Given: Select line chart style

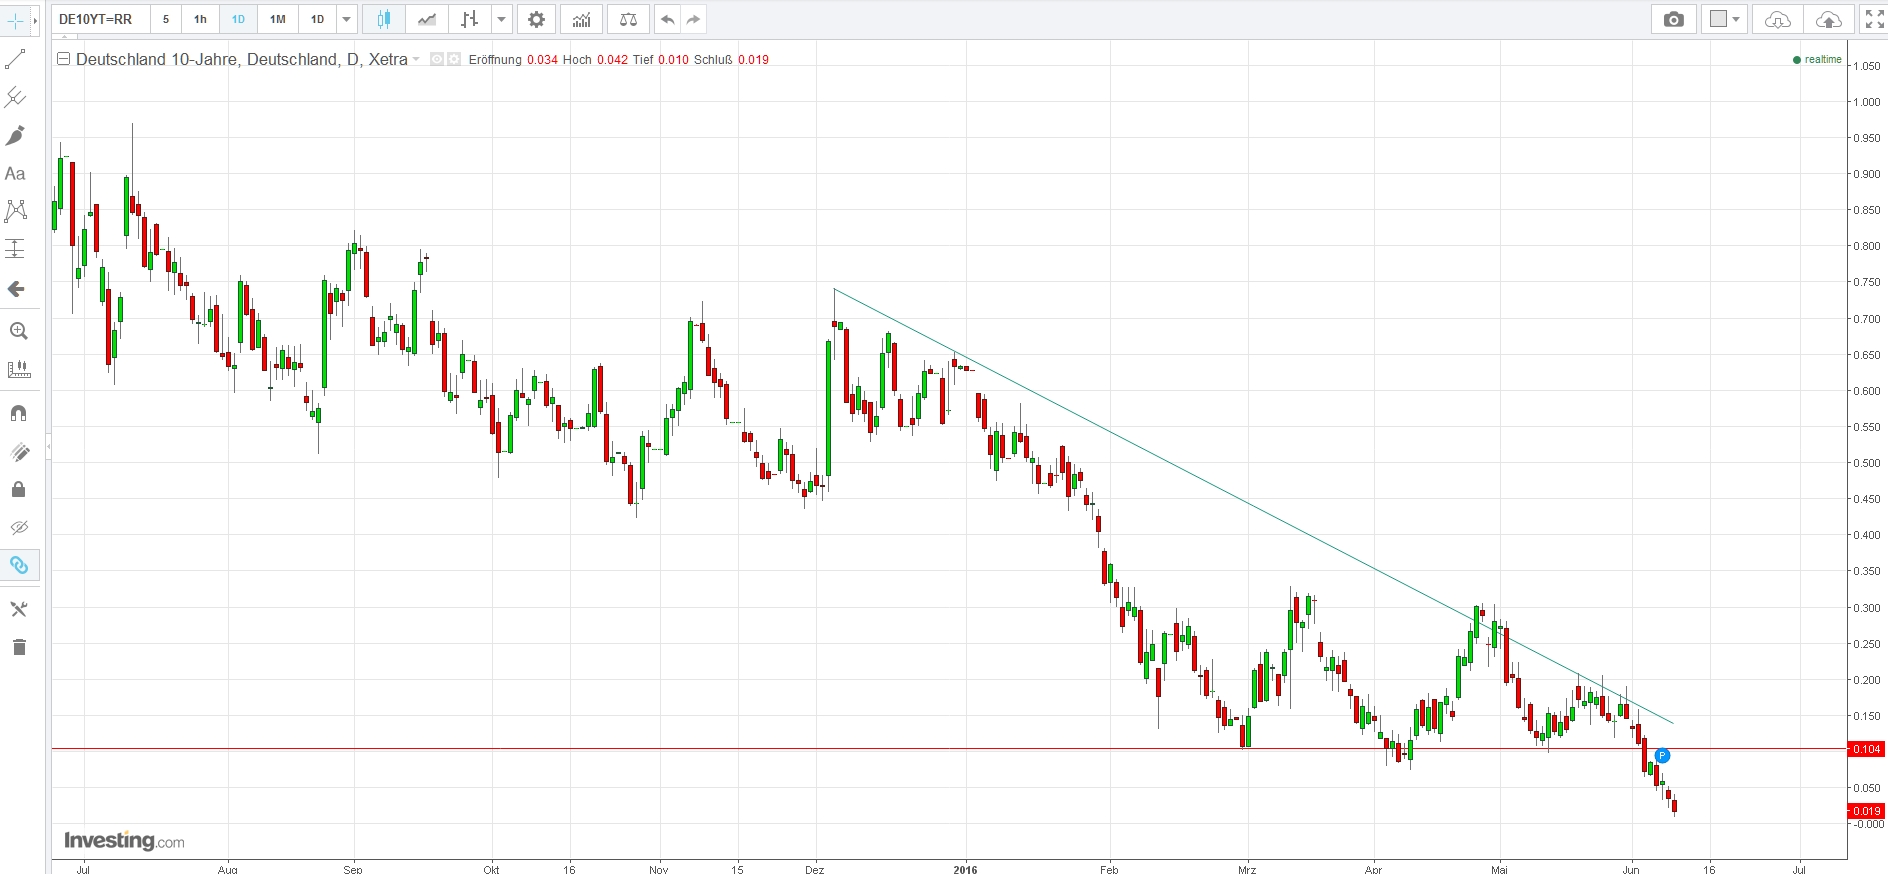Looking at the screenshot, I should [x=426, y=19].
